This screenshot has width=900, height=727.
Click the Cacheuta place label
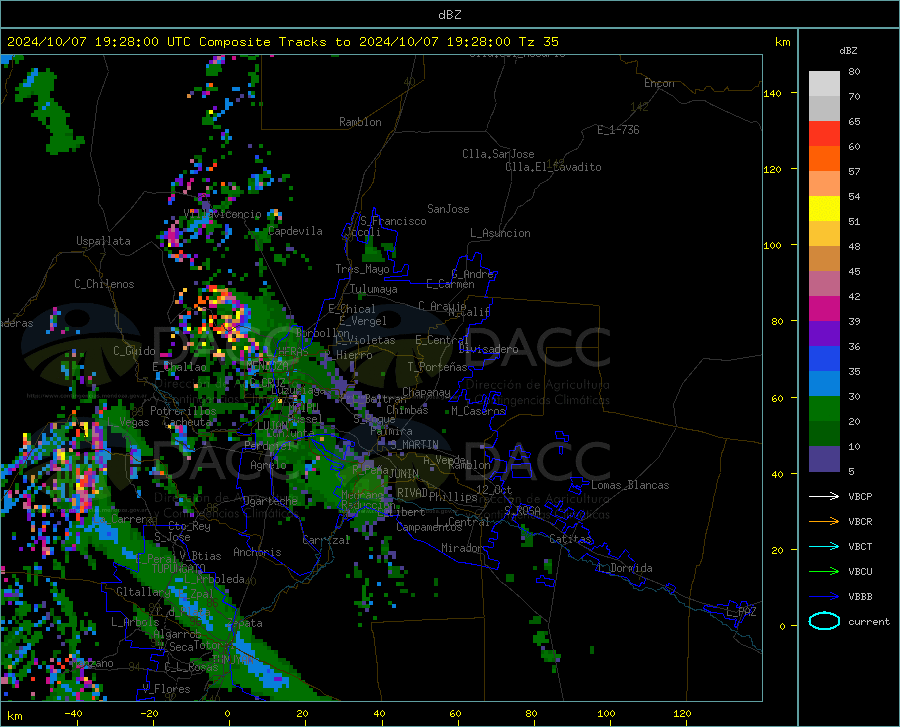[188, 422]
